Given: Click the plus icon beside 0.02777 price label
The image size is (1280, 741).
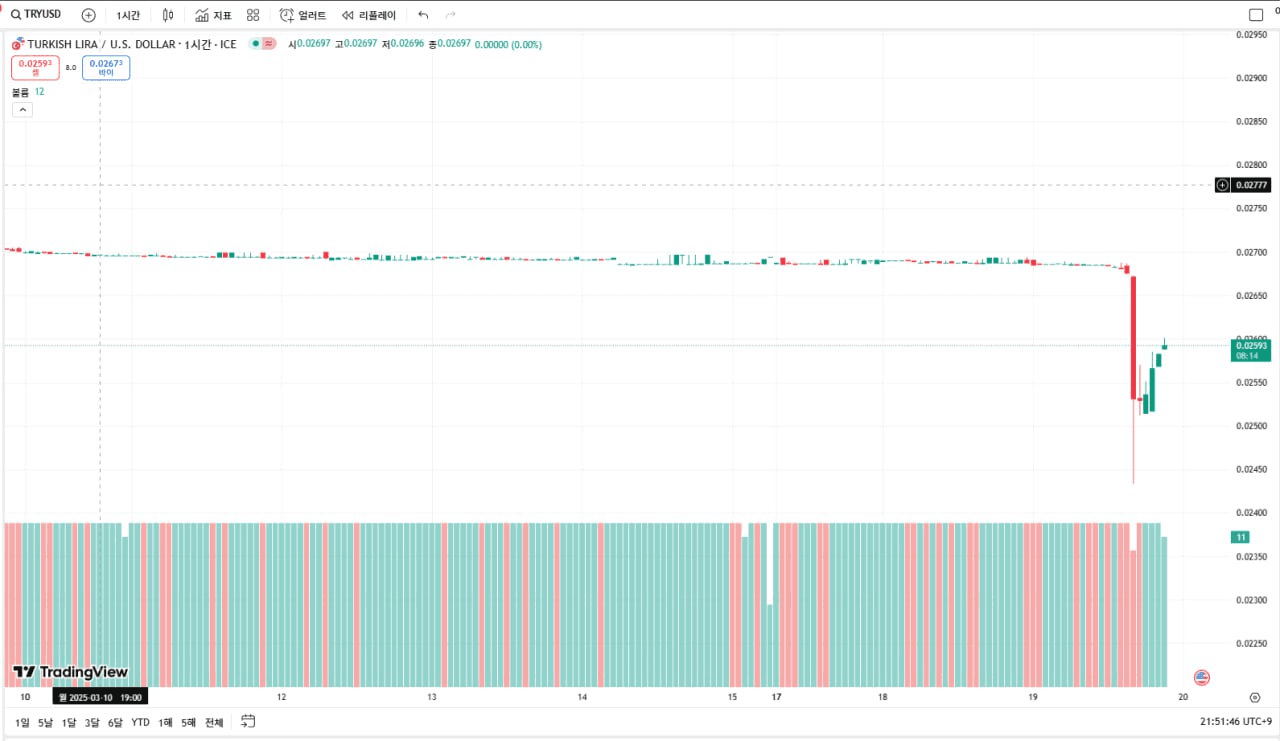Looking at the screenshot, I should pyautogui.click(x=1222, y=185).
